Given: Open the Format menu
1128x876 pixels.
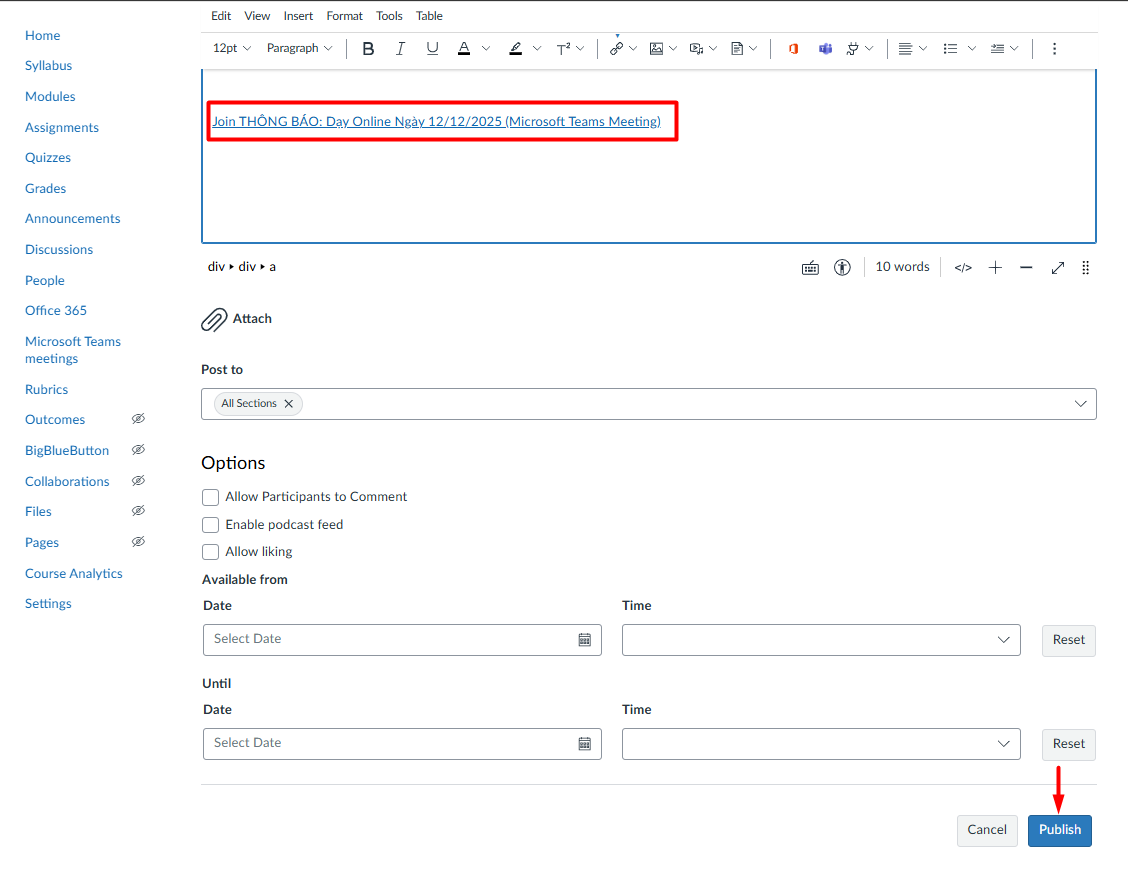Looking at the screenshot, I should [344, 16].
